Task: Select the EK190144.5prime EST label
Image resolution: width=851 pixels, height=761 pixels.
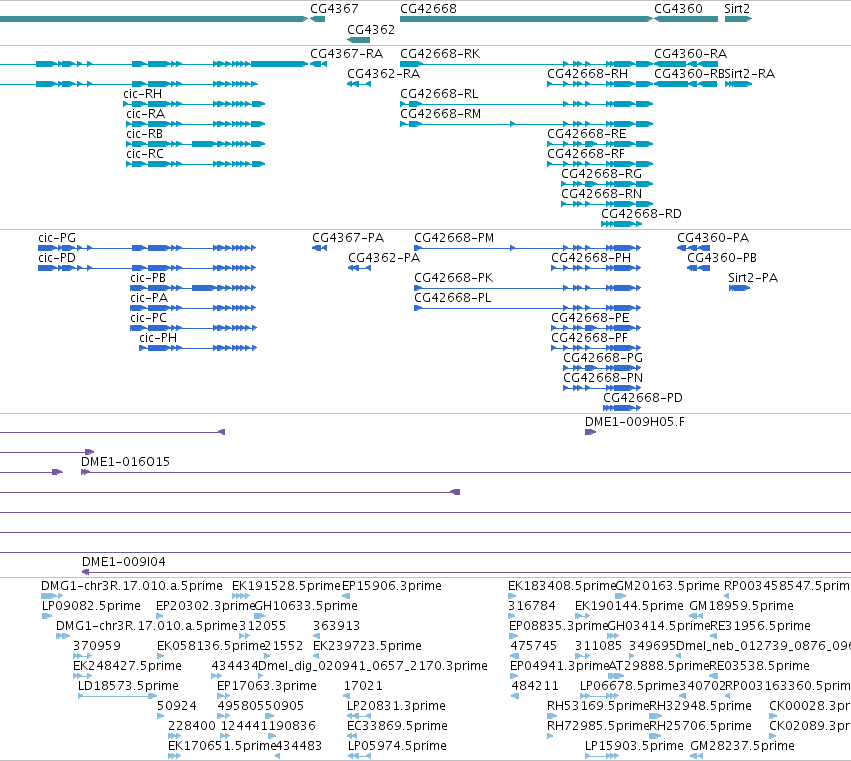Action: pos(629,606)
